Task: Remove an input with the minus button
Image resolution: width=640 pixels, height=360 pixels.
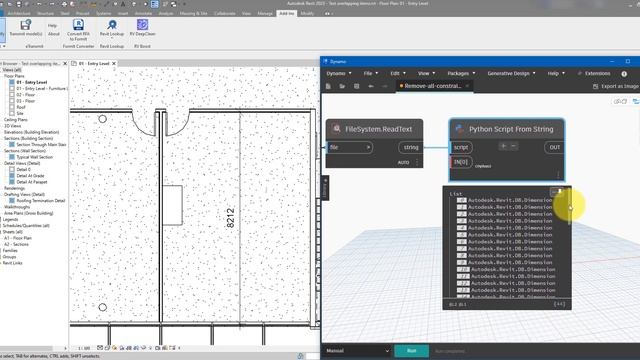Action: coord(513,146)
